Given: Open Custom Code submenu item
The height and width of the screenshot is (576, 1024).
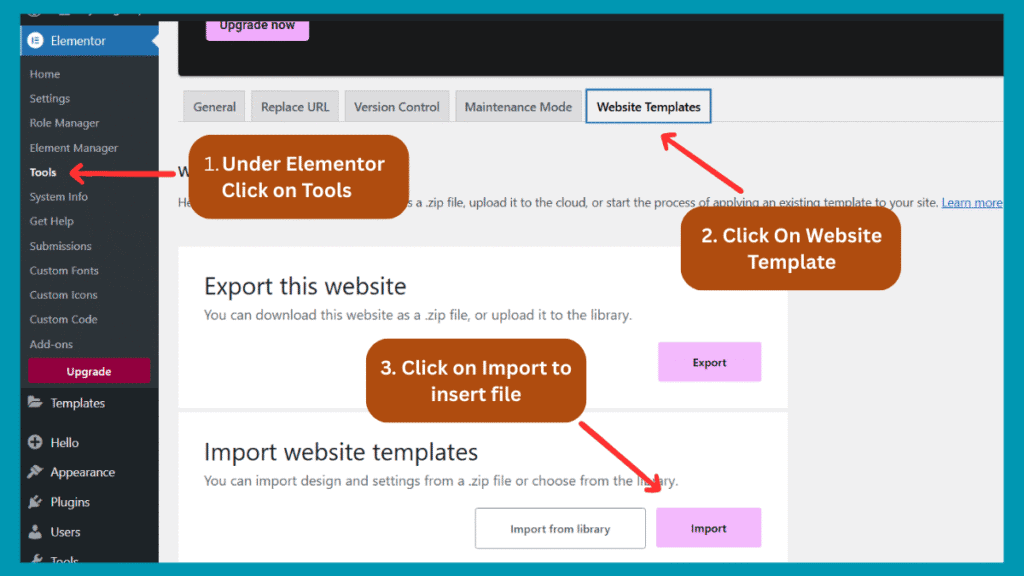Looking at the screenshot, I should [x=63, y=319].
